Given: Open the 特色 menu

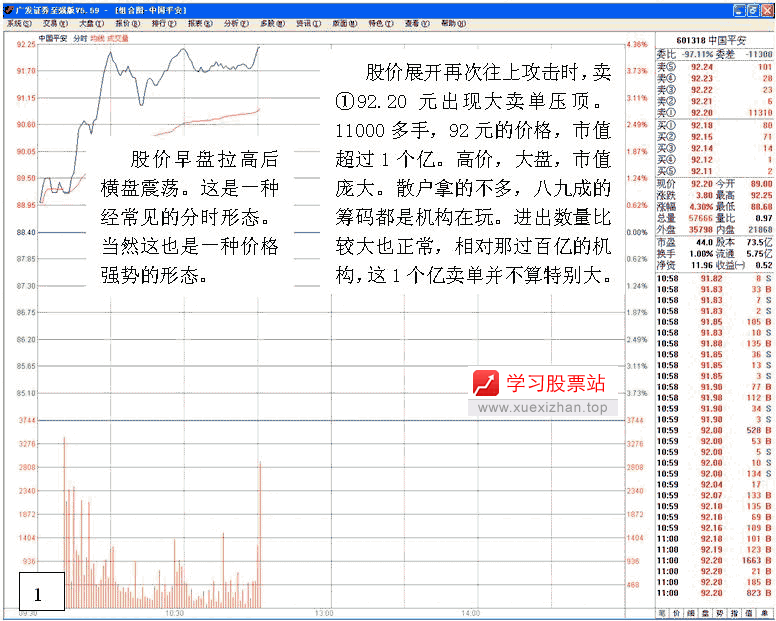Looking at the screenshot, I should pos(381,23).
